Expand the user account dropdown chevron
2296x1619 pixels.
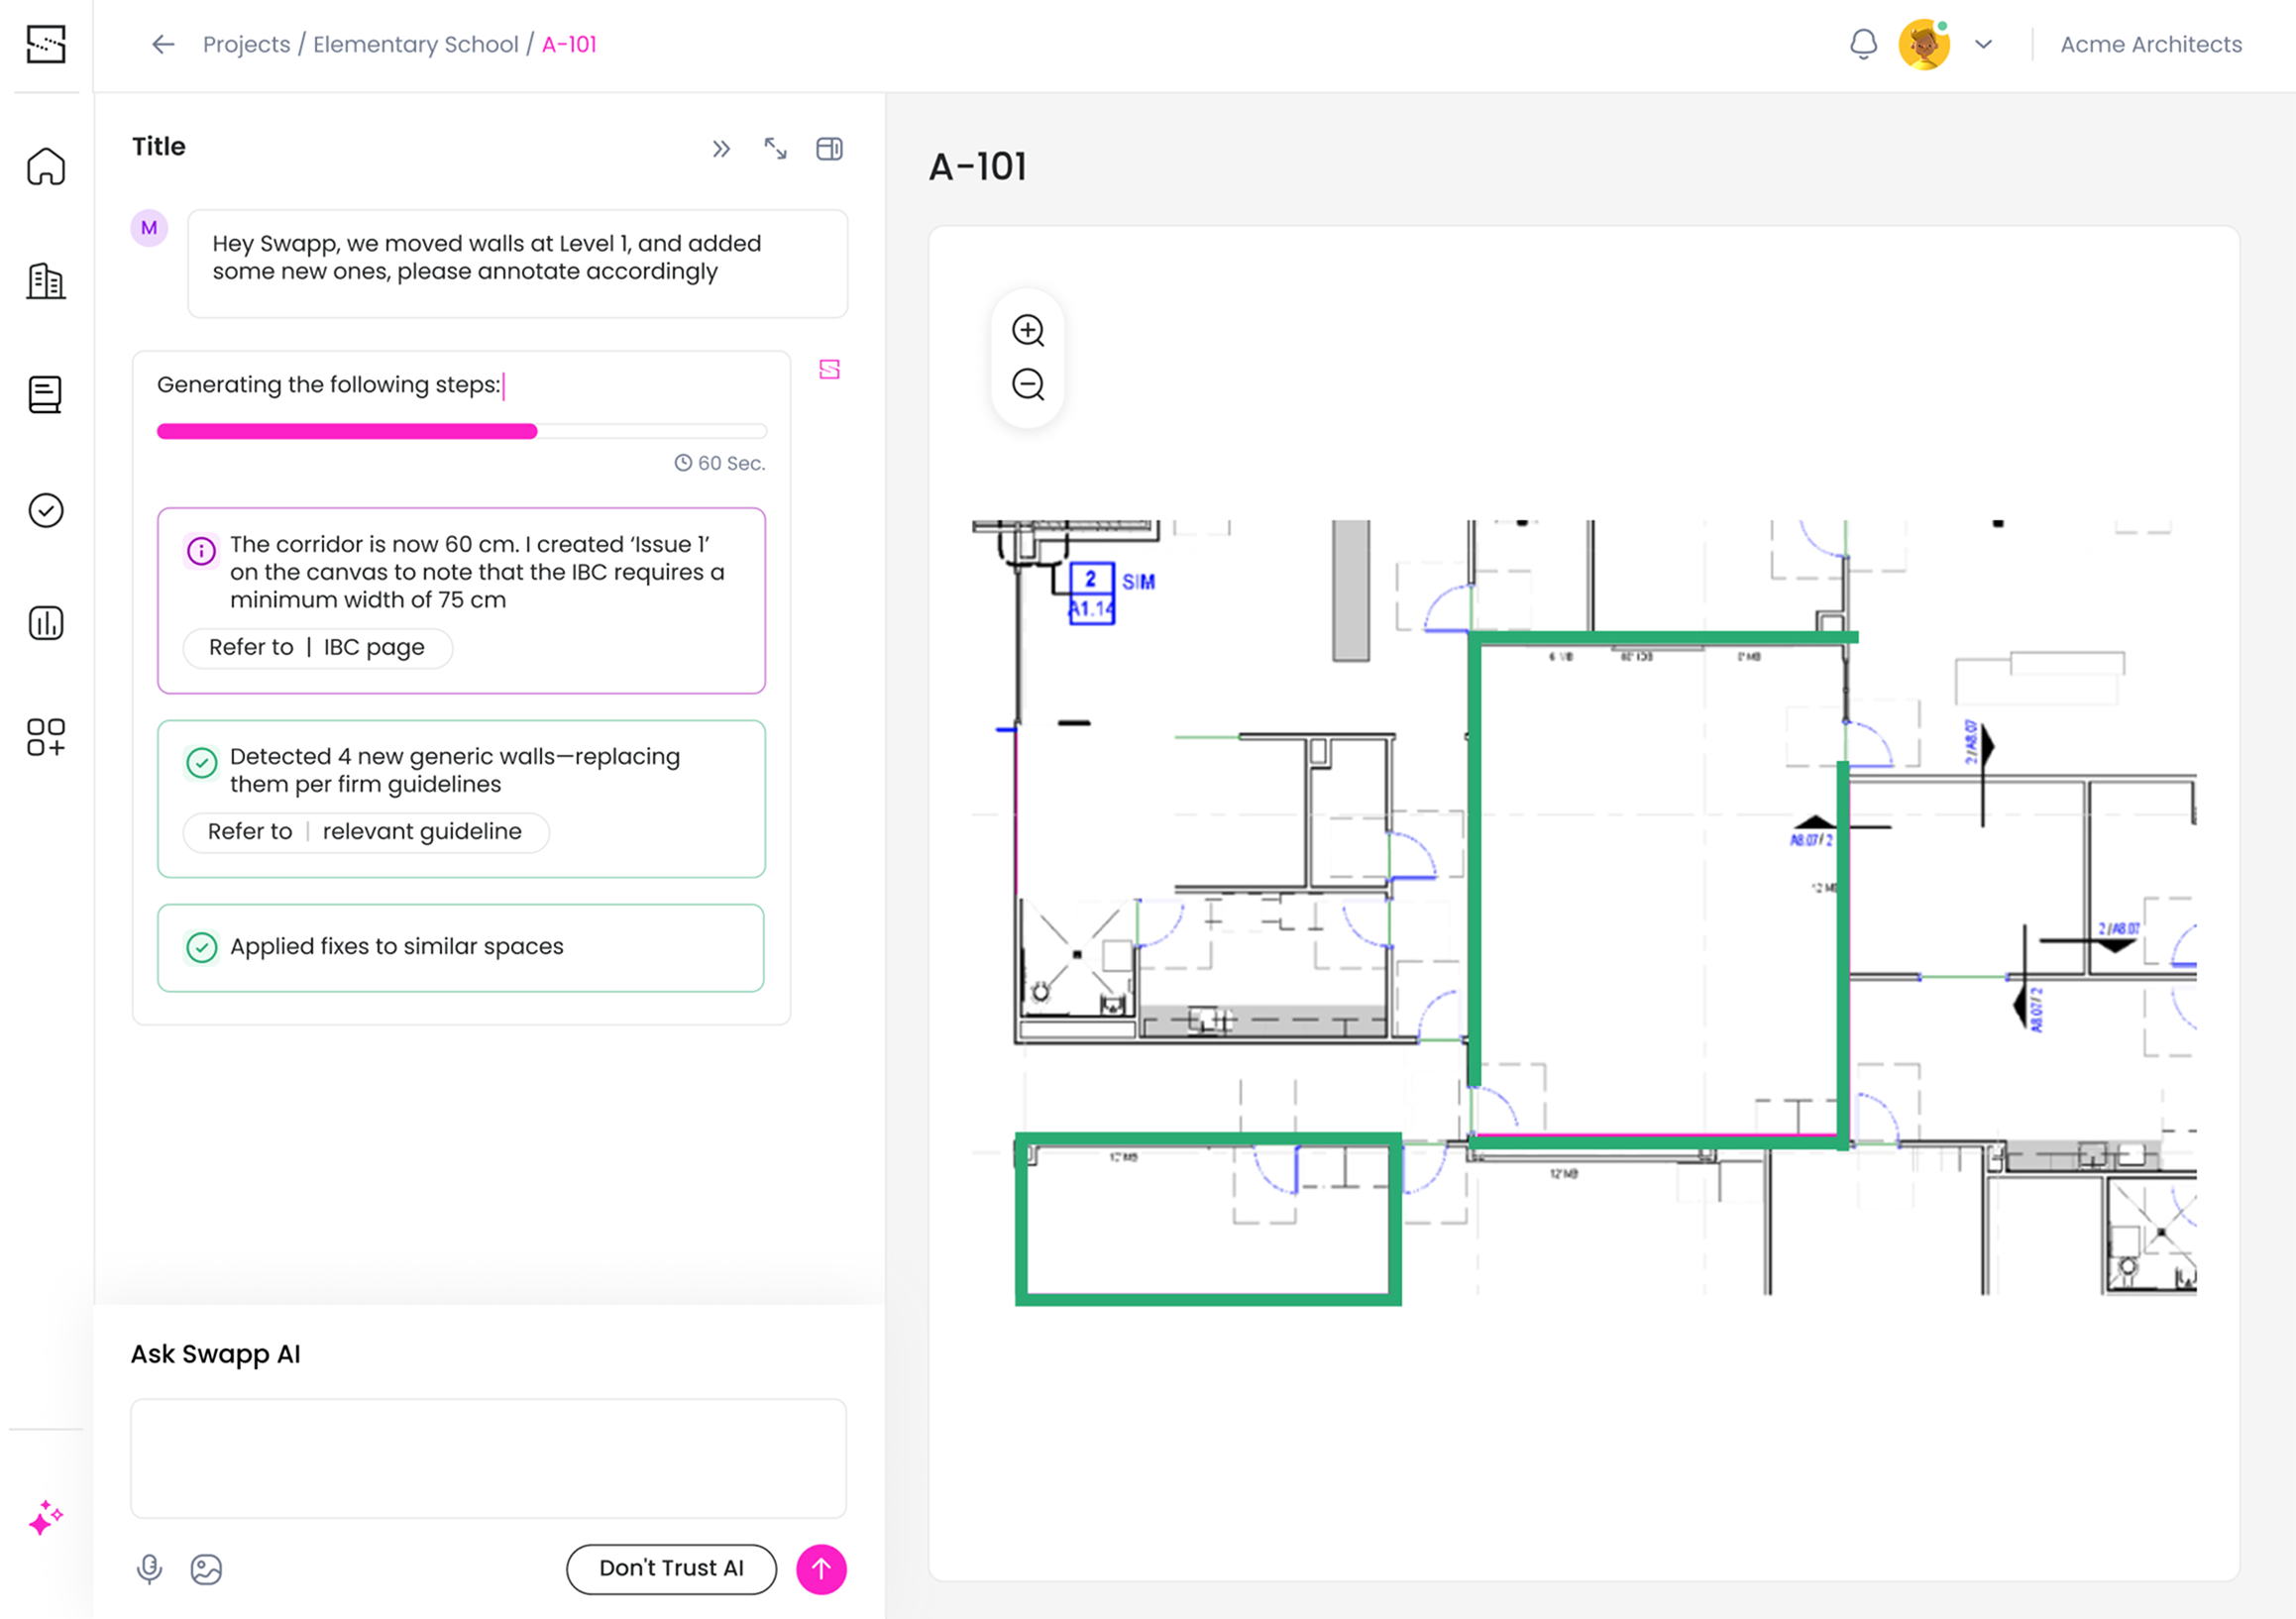pos(1984,44)
